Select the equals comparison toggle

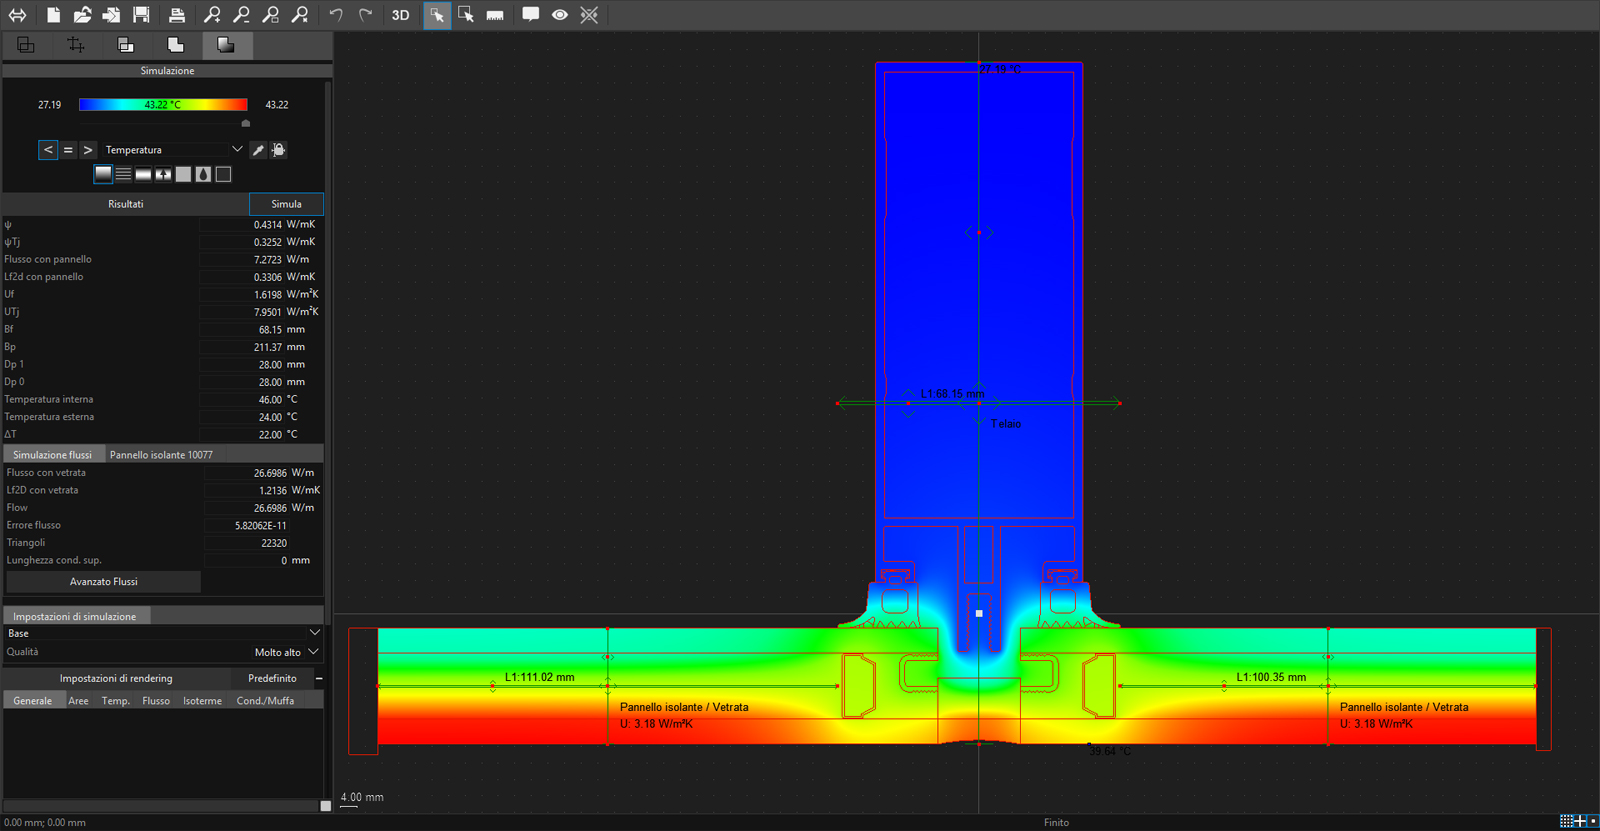click(68, 150)
